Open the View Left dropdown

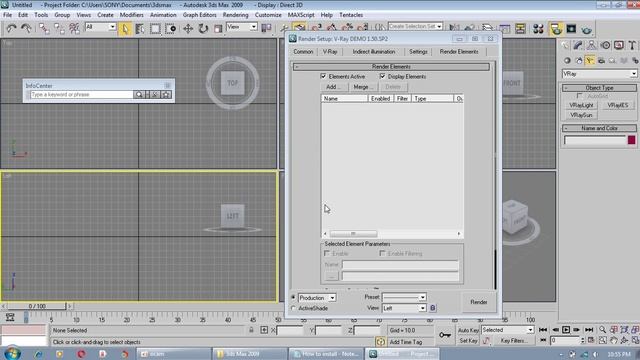point(404,308)
